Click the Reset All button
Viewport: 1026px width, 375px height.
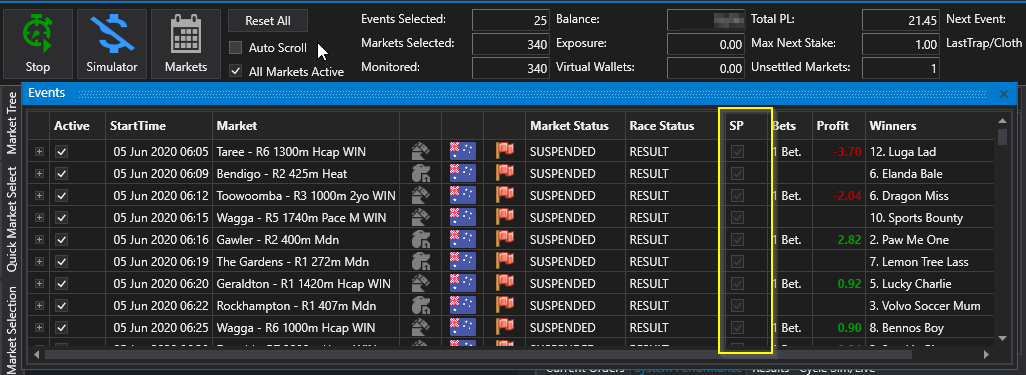pyautogui.click(x=268, y=20)
